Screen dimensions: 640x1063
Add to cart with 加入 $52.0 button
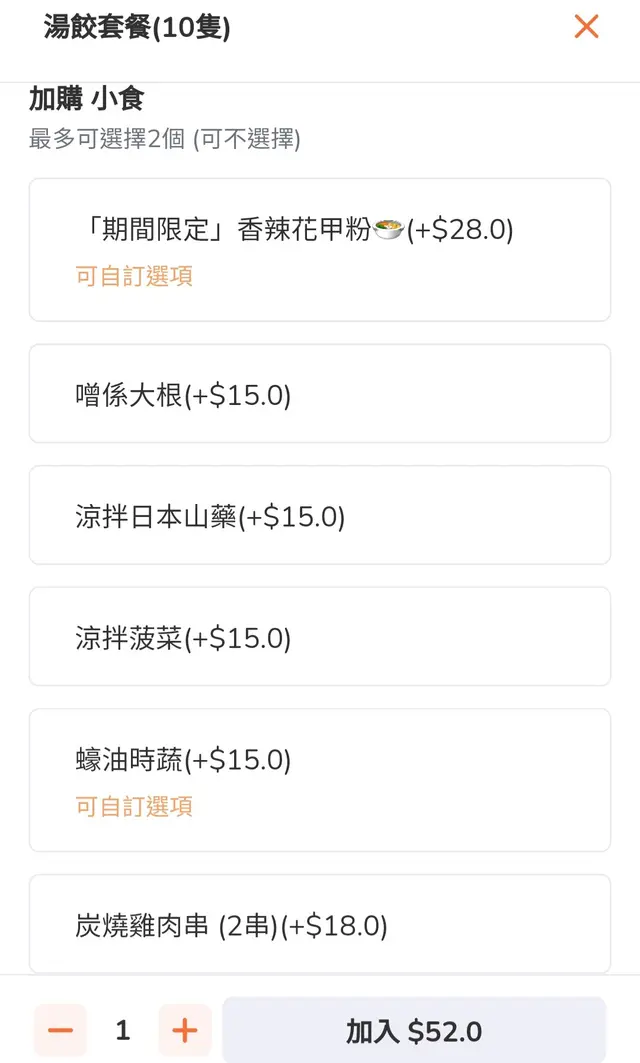click(x=414, y=1031)
